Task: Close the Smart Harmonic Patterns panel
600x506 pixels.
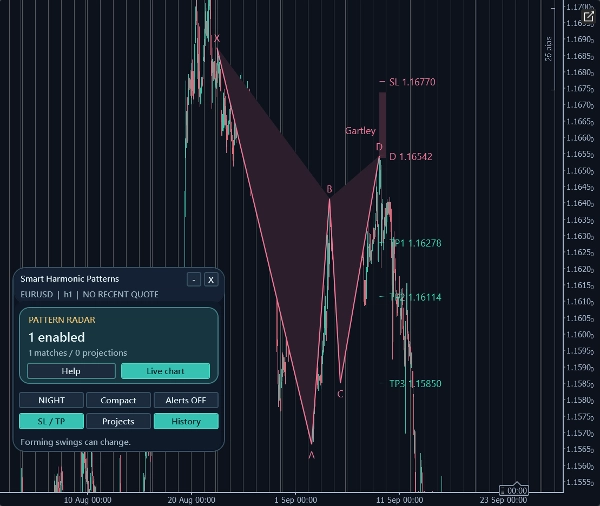Action: pyautogui.click(x=211, y=280)
